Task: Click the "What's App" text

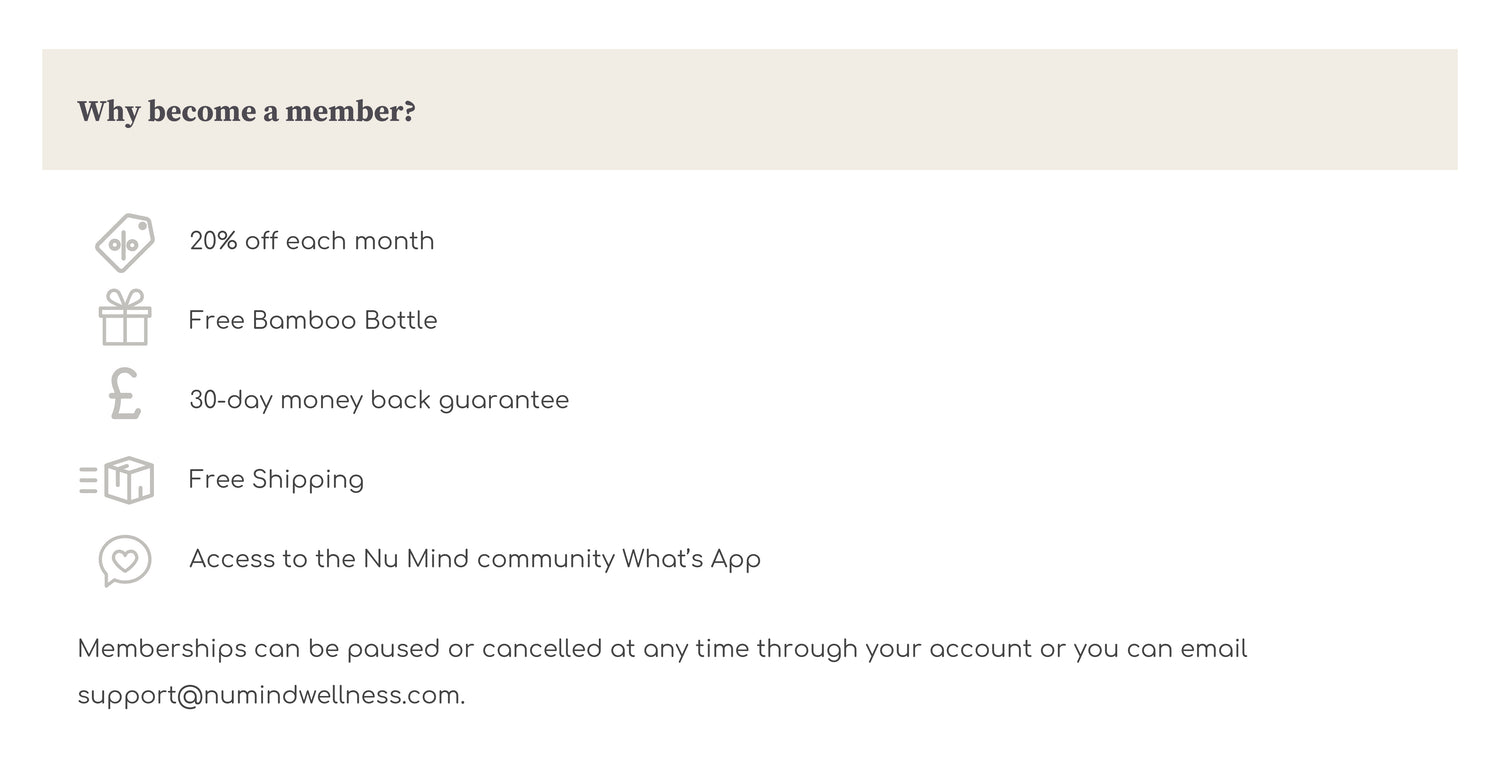Action: pos(691,559)
